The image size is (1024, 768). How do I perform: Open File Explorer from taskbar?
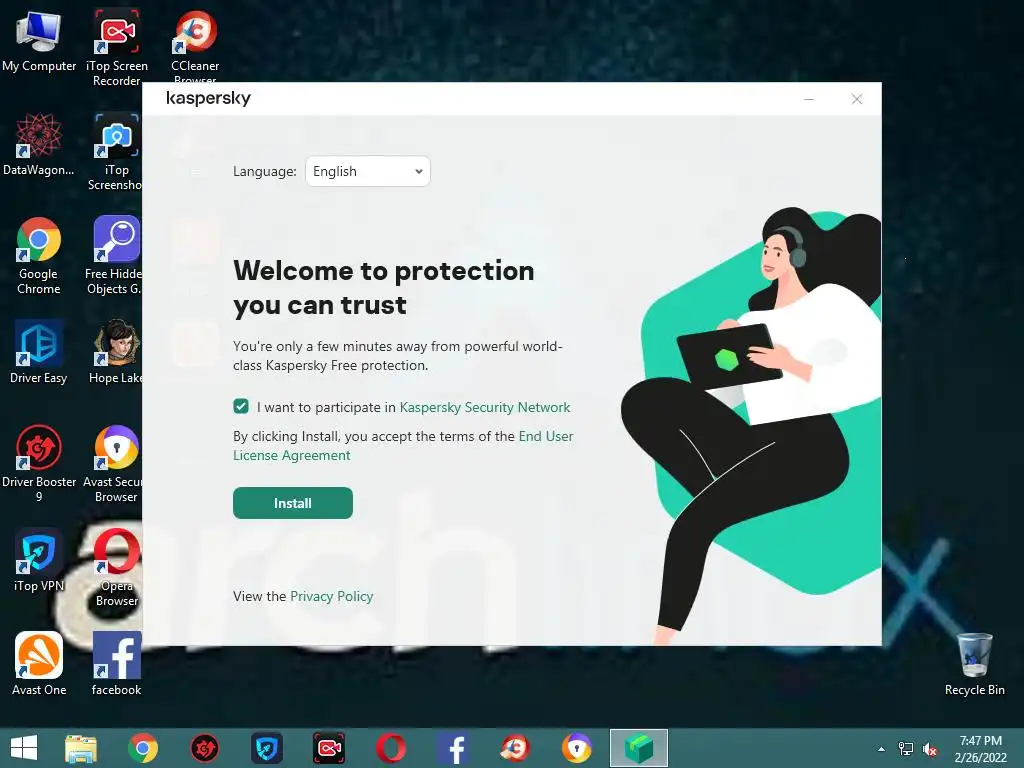81,748
